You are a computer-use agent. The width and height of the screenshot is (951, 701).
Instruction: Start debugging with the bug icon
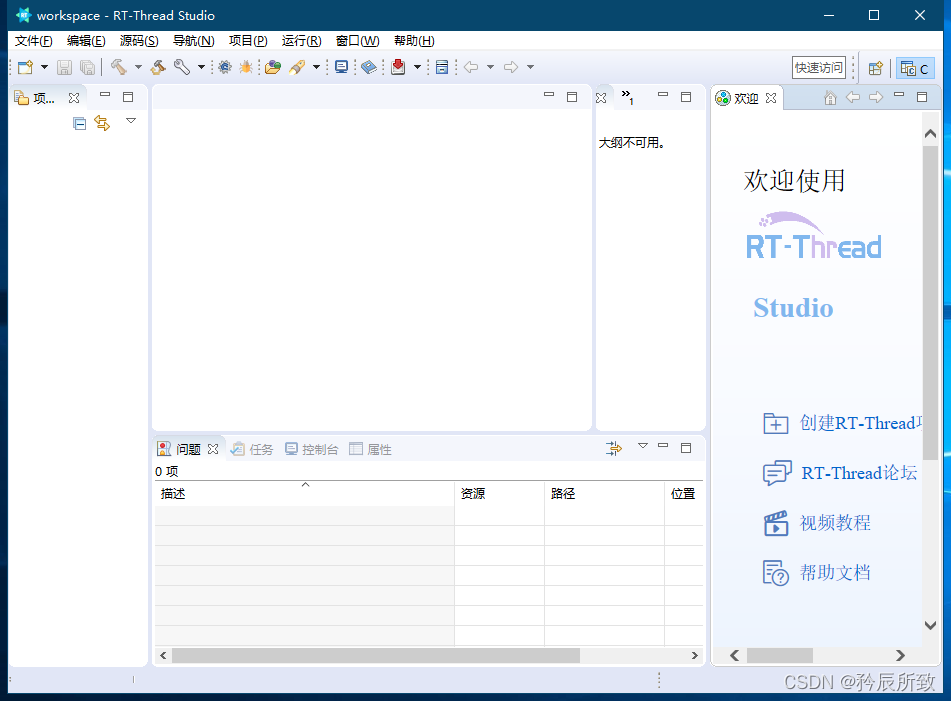(x=247, y=67)
